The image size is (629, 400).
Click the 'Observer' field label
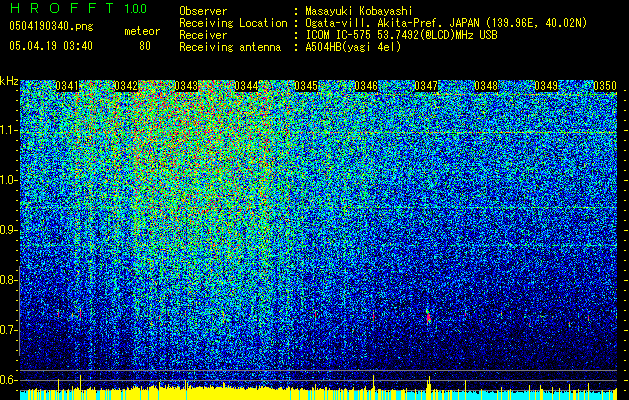click(203, 11)
